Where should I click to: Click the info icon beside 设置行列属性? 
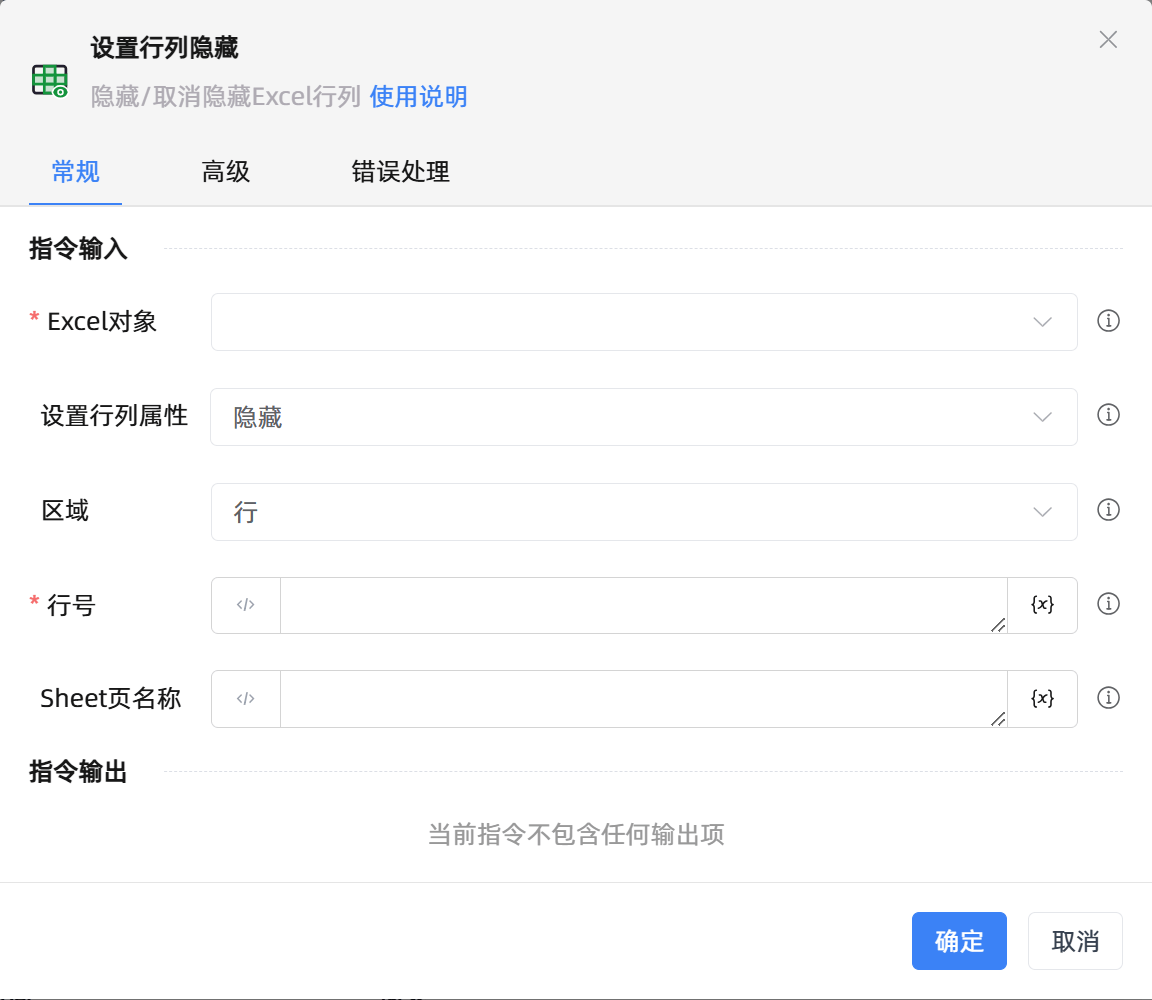pyautogui.click(x=1108, y=415)
